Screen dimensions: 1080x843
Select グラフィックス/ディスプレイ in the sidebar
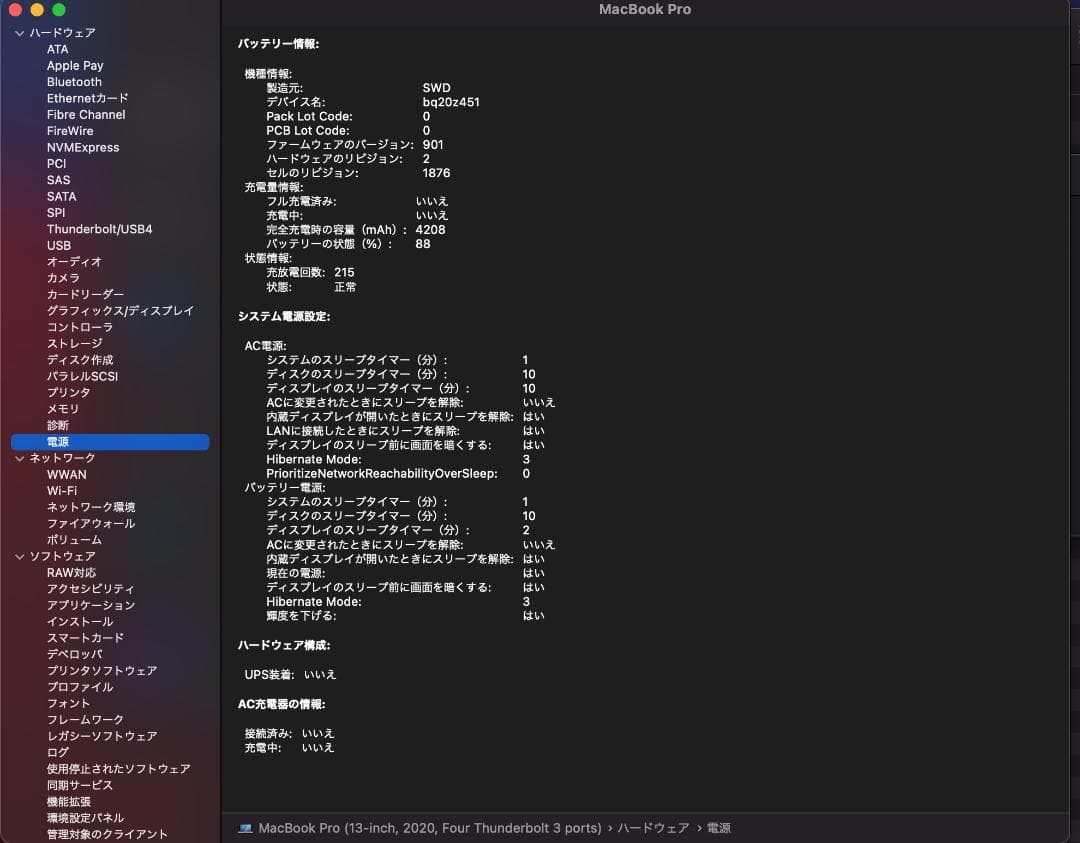(x=121, y=311)
